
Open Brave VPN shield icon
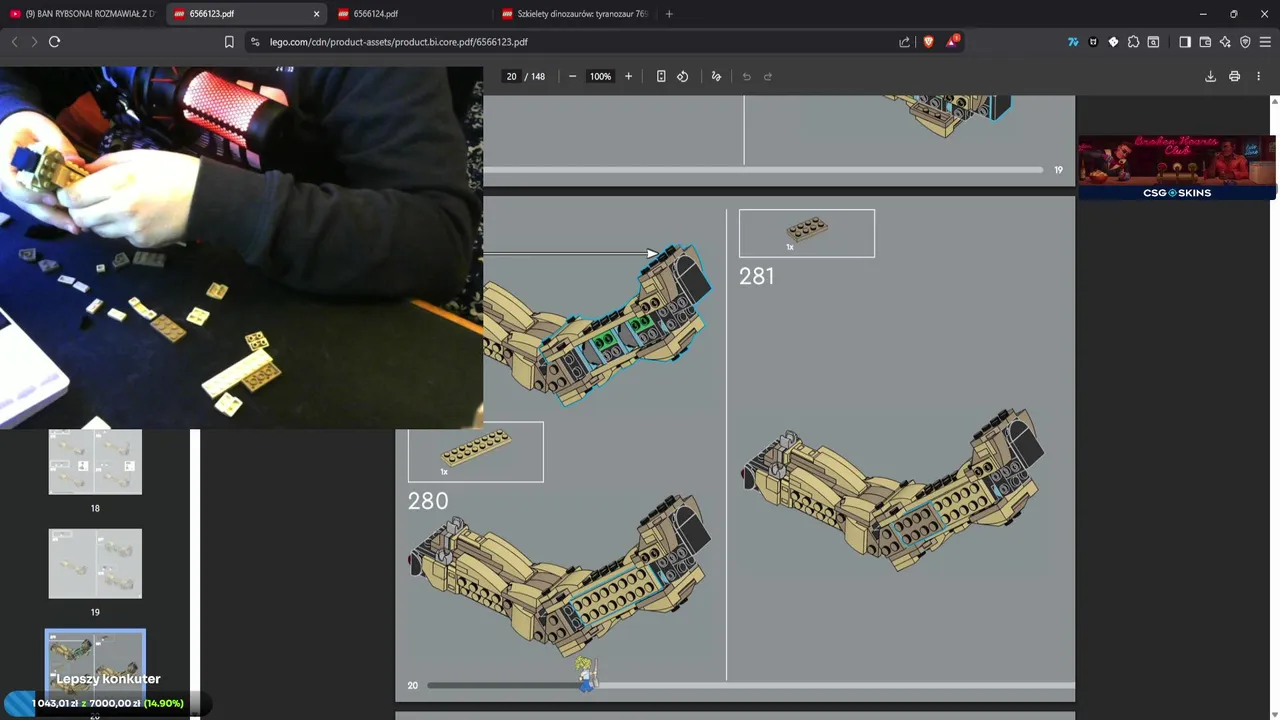coord(1245,42)
